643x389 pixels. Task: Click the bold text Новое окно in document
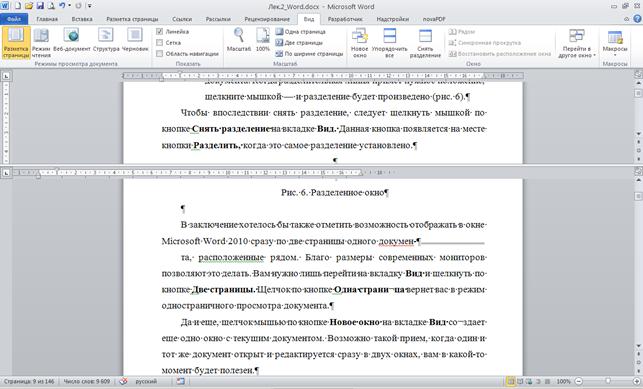pyautogui.click(x=355, y=322)
